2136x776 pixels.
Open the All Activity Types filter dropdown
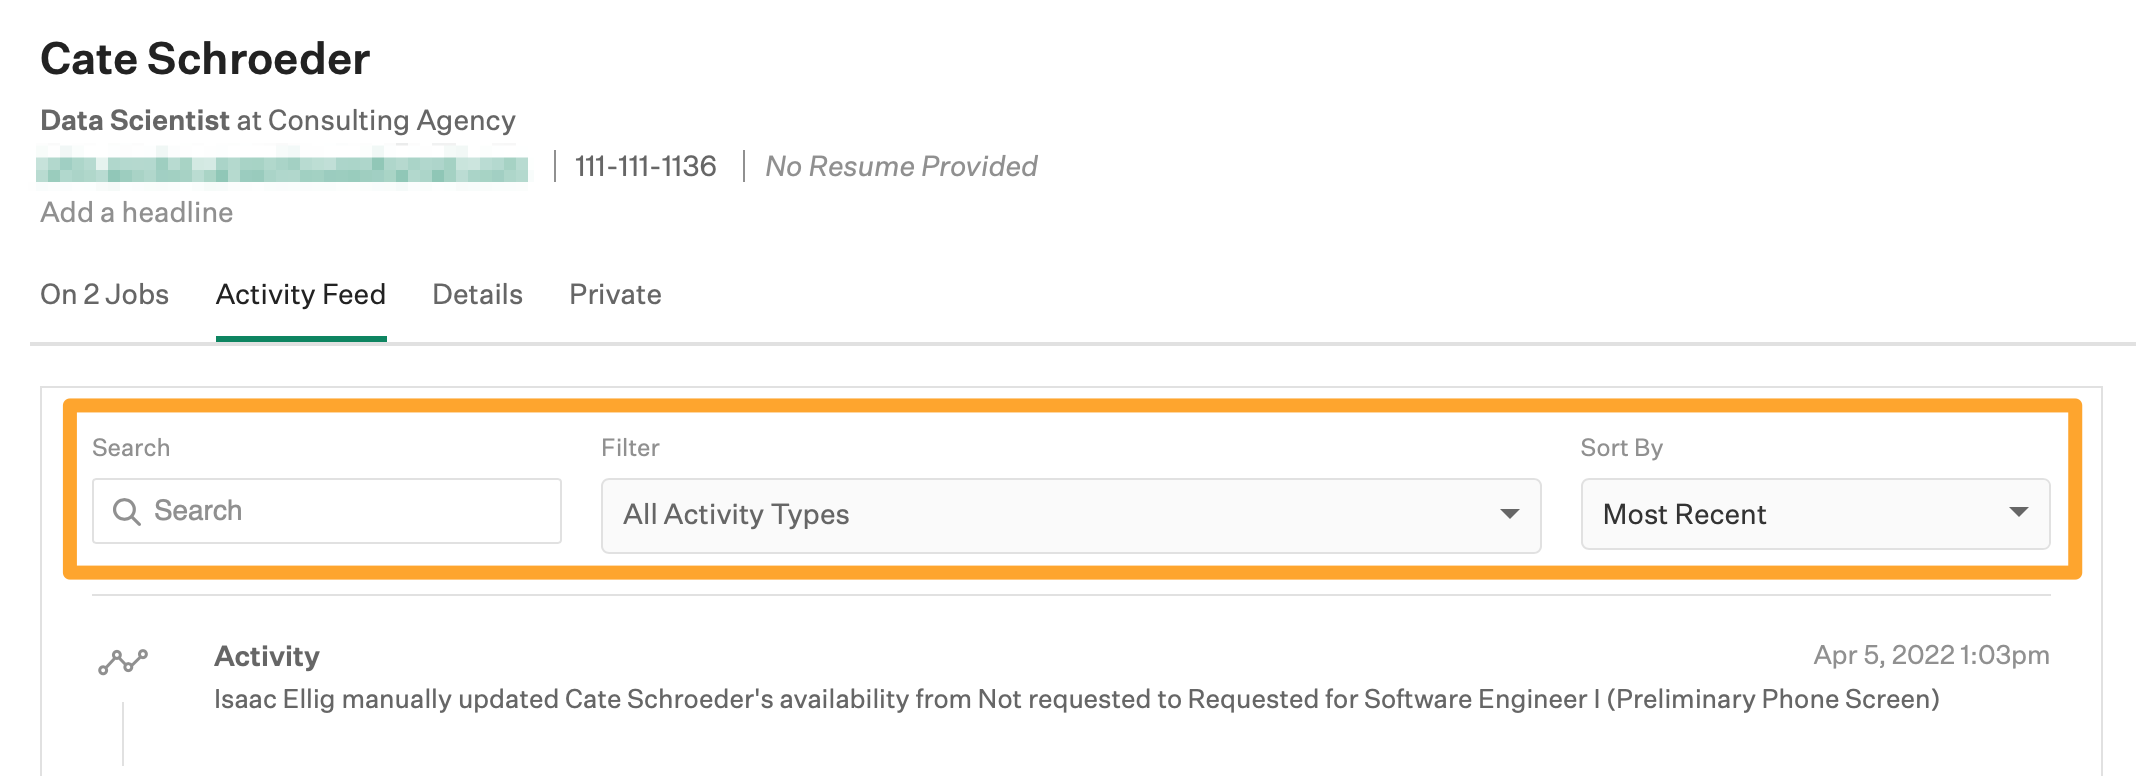click(x=1070, y=515)
